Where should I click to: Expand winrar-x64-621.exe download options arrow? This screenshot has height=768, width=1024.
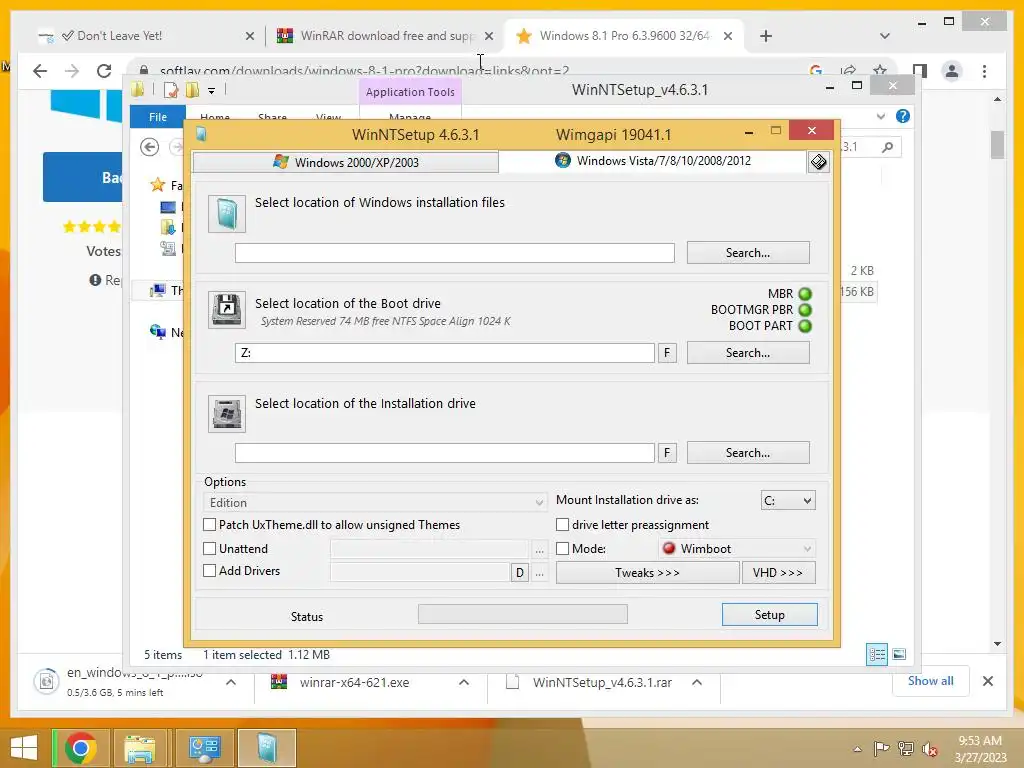click(x=464, y=682)
